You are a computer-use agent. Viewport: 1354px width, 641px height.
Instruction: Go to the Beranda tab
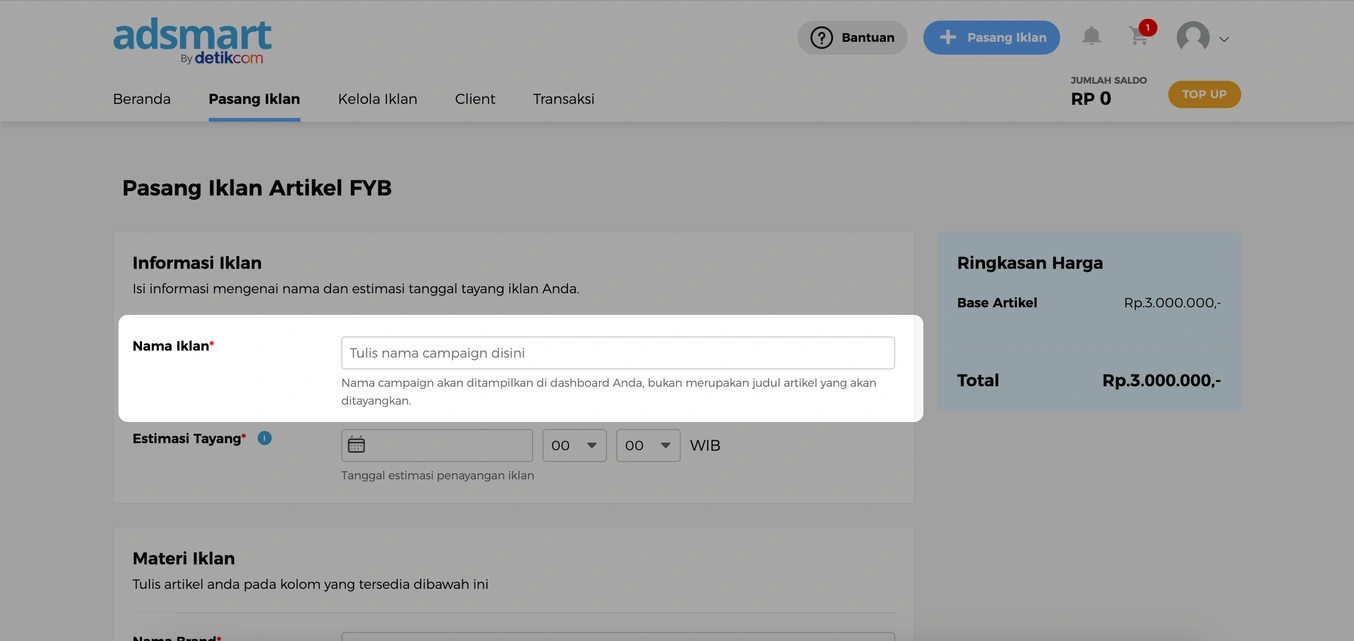coord(142,99)
